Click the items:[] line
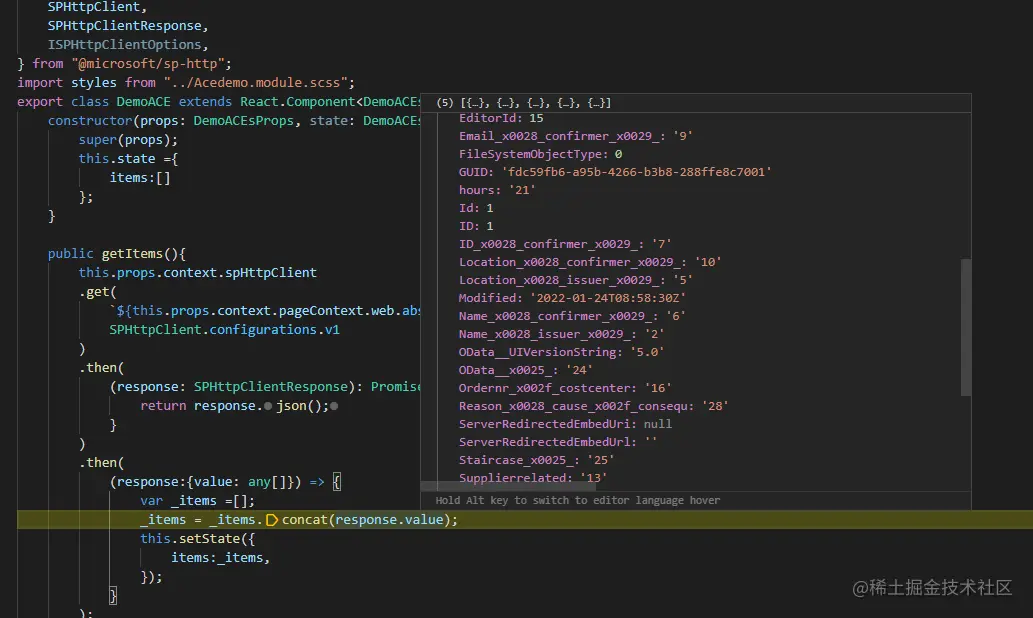Viewport: 1033px width, 618px height. tap(140, 178)
